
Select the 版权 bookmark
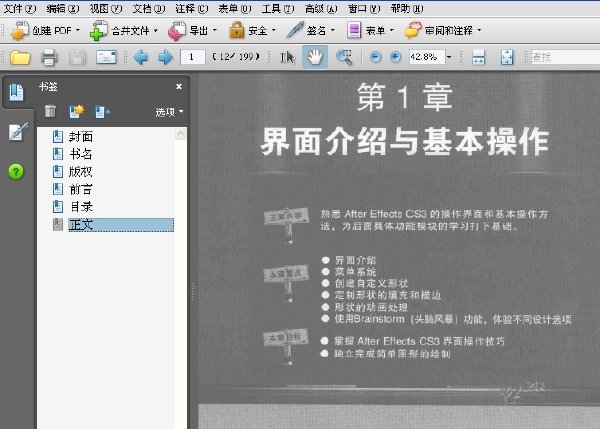pos(81,172)
